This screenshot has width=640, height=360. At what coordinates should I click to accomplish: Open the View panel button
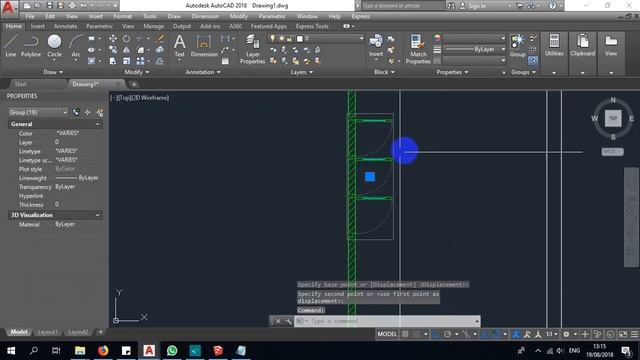point(611,45)
